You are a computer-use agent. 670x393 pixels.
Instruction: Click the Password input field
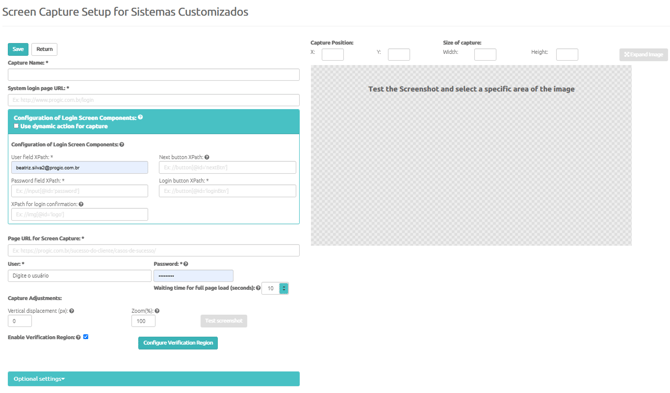(x=194, y=276)
